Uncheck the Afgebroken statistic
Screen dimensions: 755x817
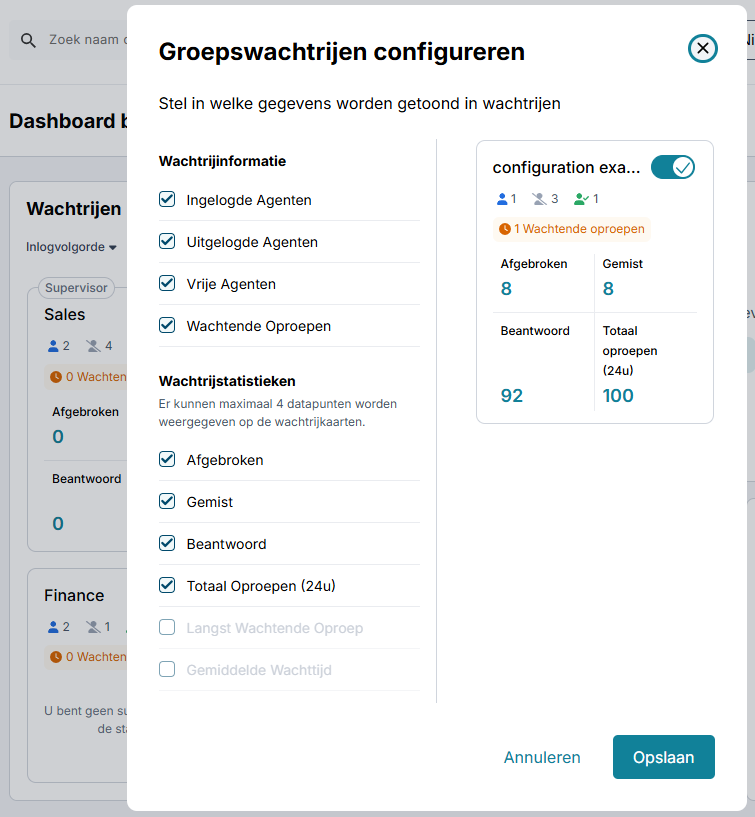click(167, 460)
